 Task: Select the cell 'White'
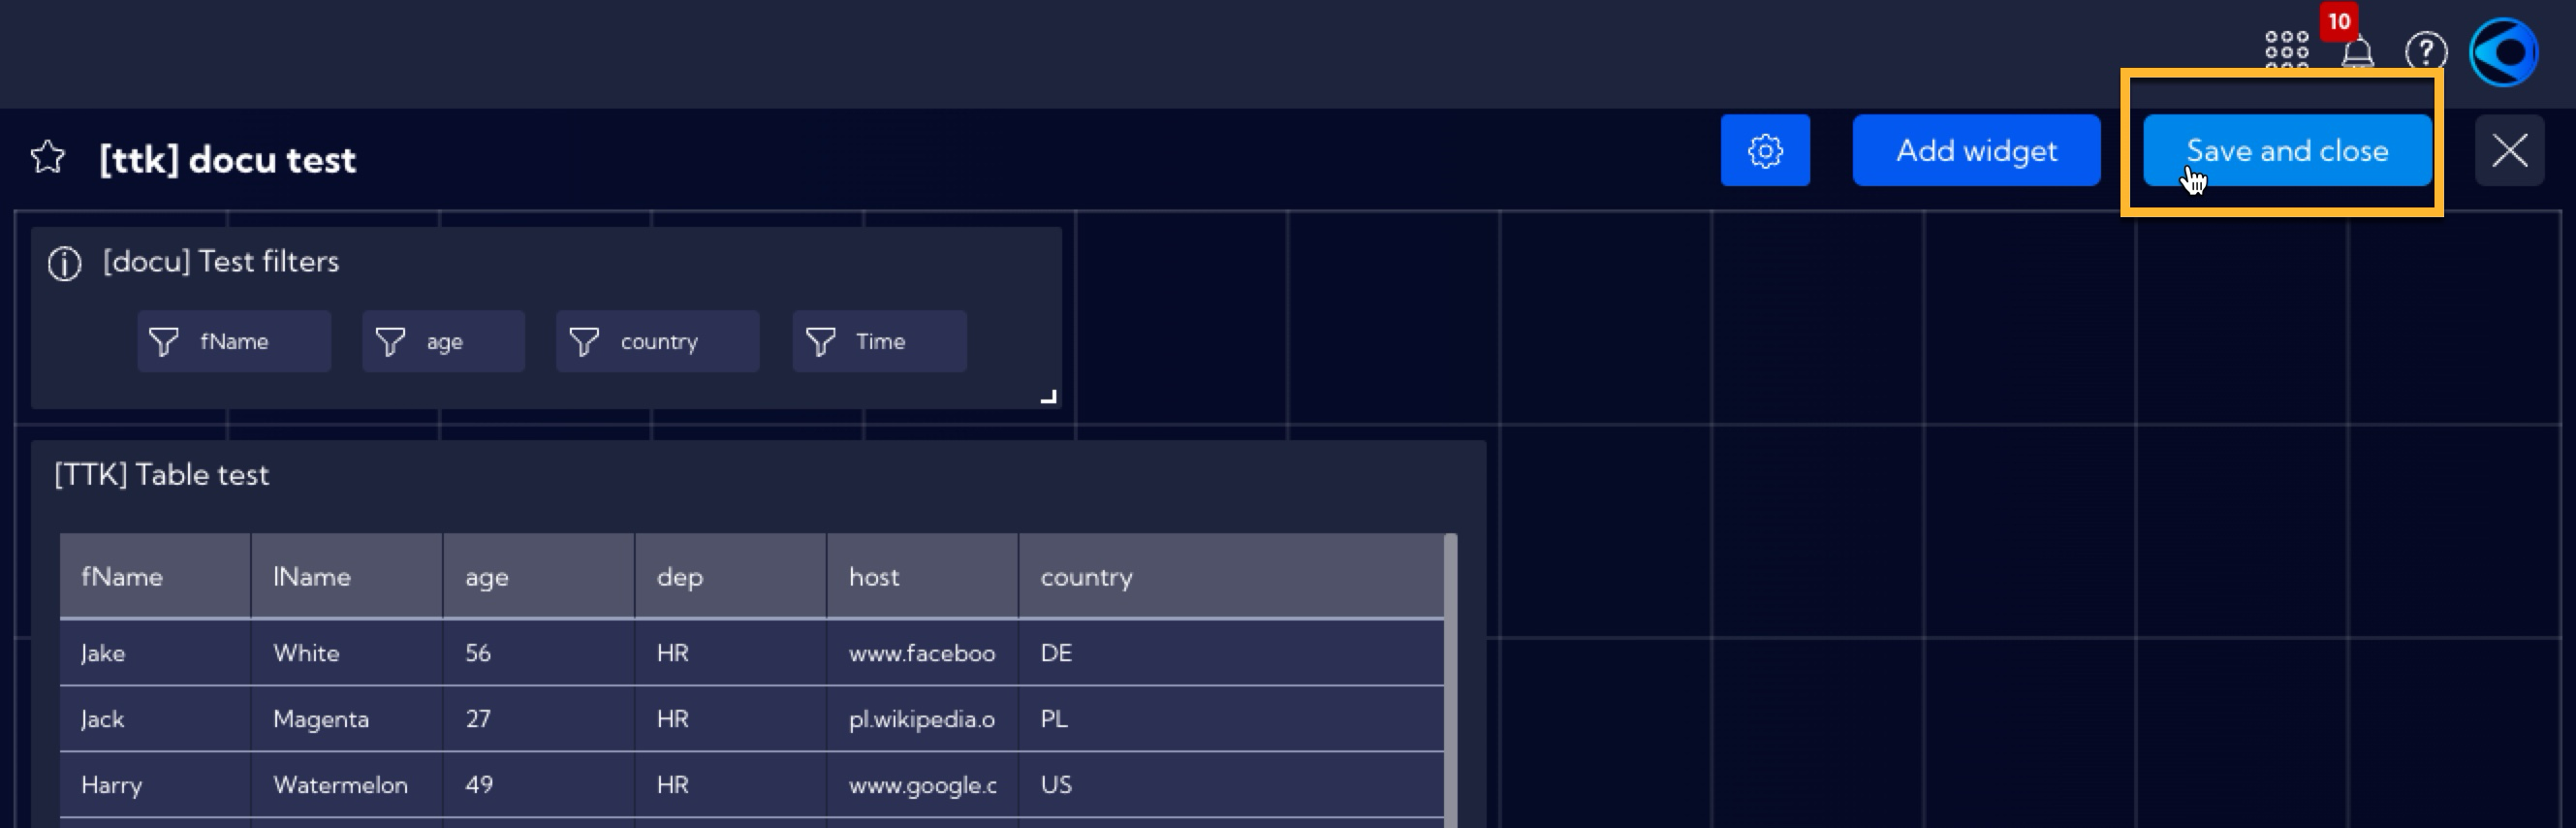click(x=347, y=652)
